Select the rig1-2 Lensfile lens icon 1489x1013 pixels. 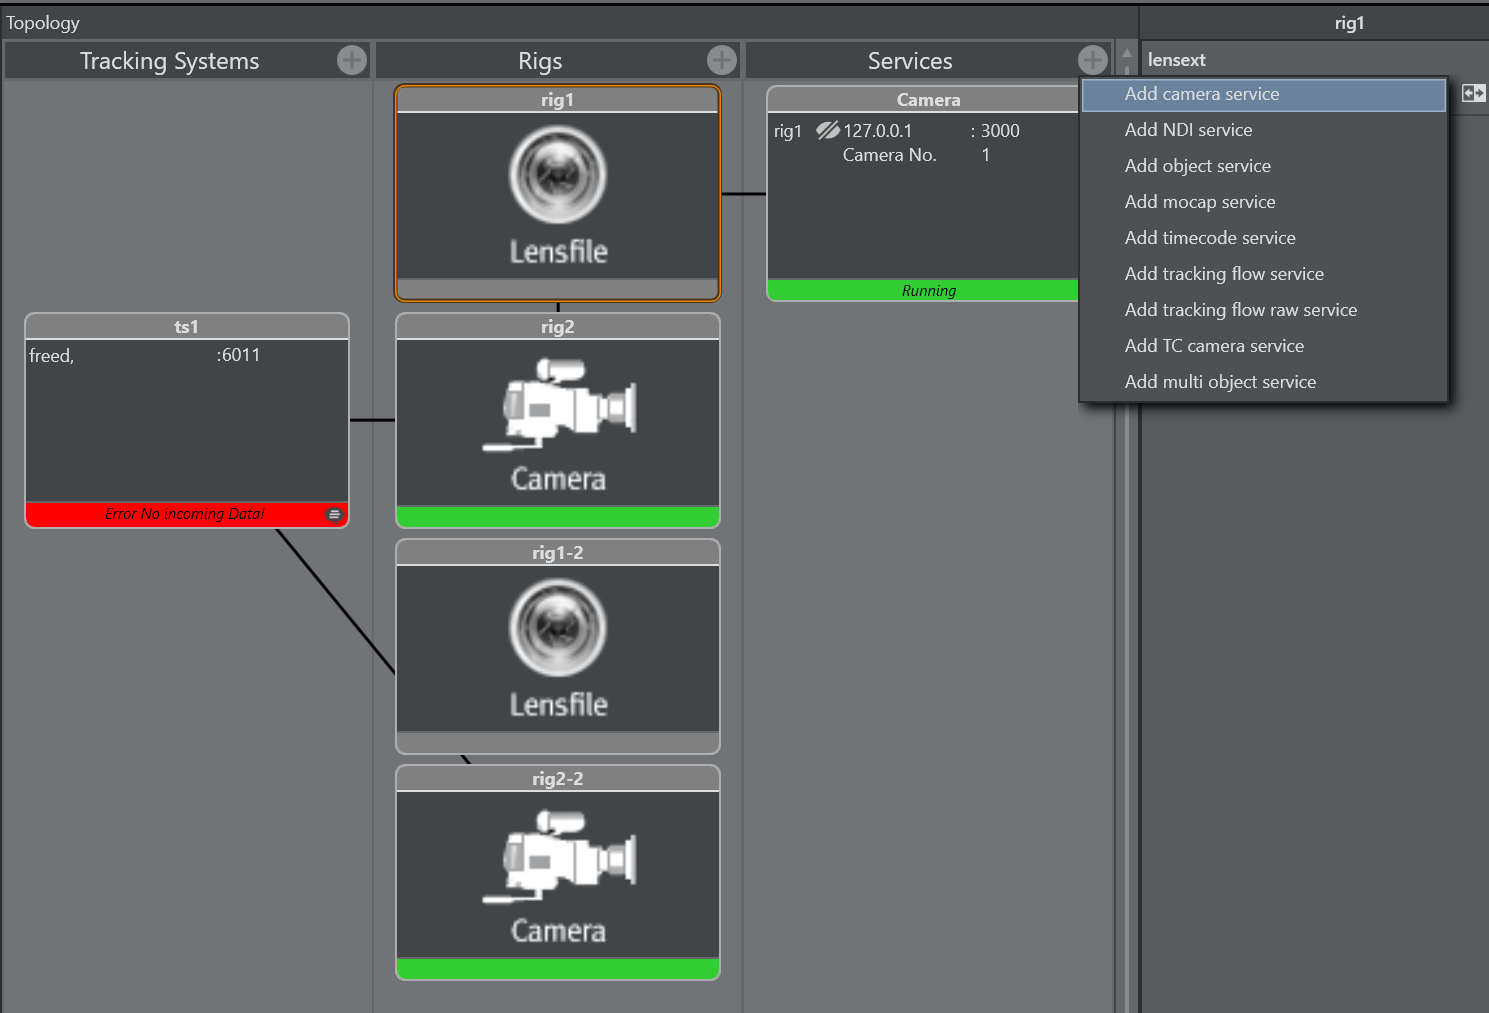(558, 628)
